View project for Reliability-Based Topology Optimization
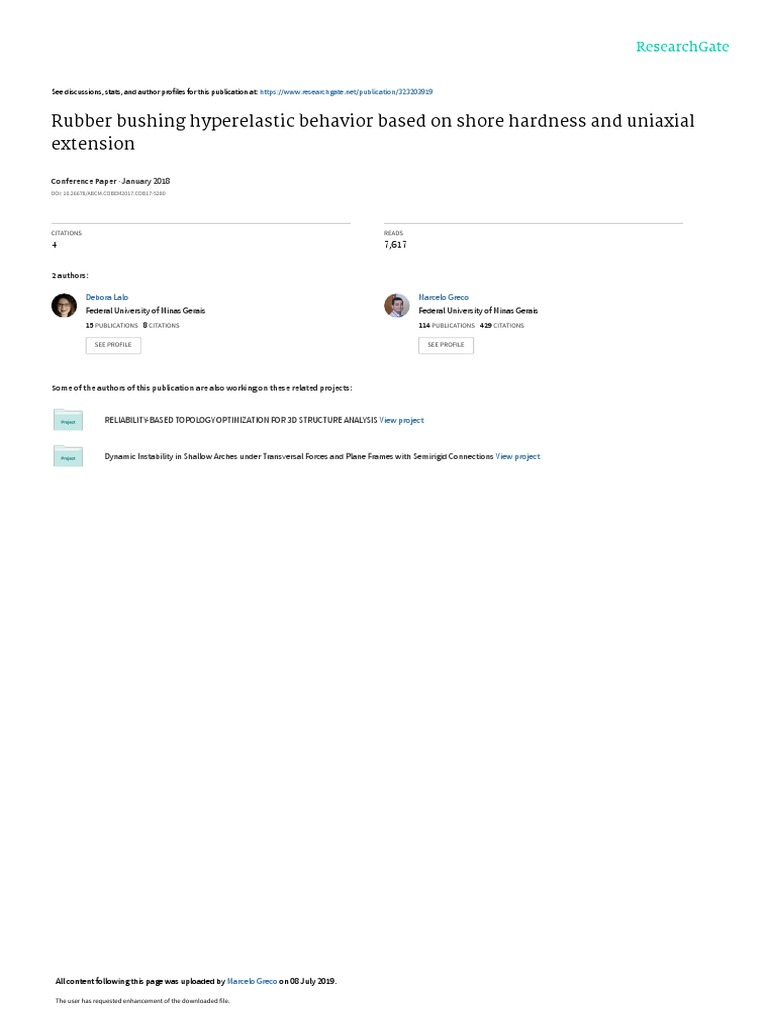768x1024 pixels. pos(402,421)
